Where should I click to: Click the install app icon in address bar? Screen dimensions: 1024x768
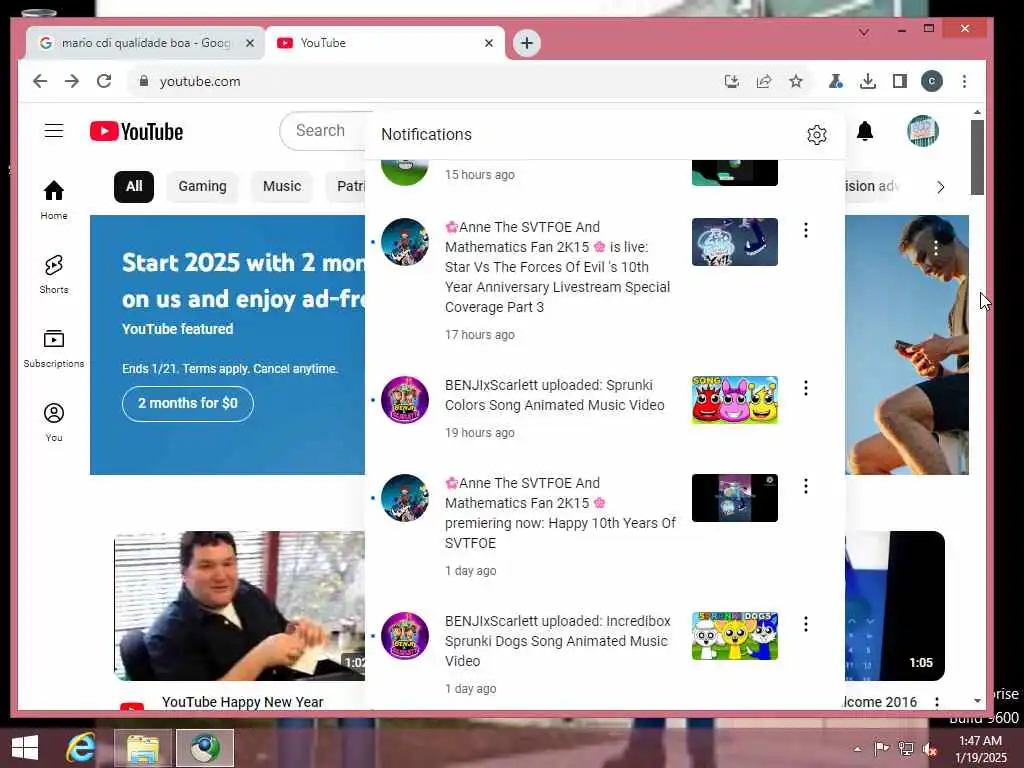coord(731,81)
